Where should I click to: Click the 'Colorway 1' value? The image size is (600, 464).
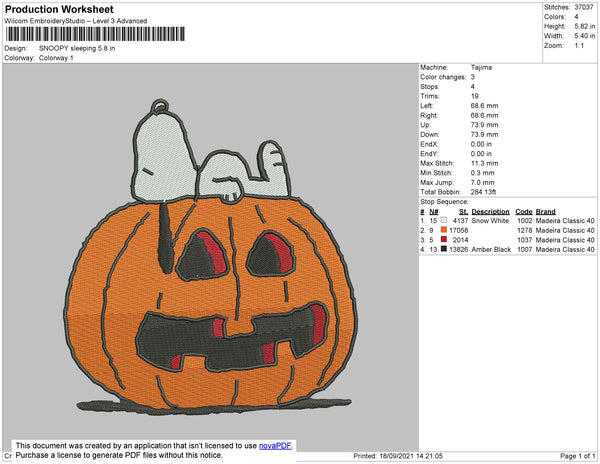(x=56, y=58)
